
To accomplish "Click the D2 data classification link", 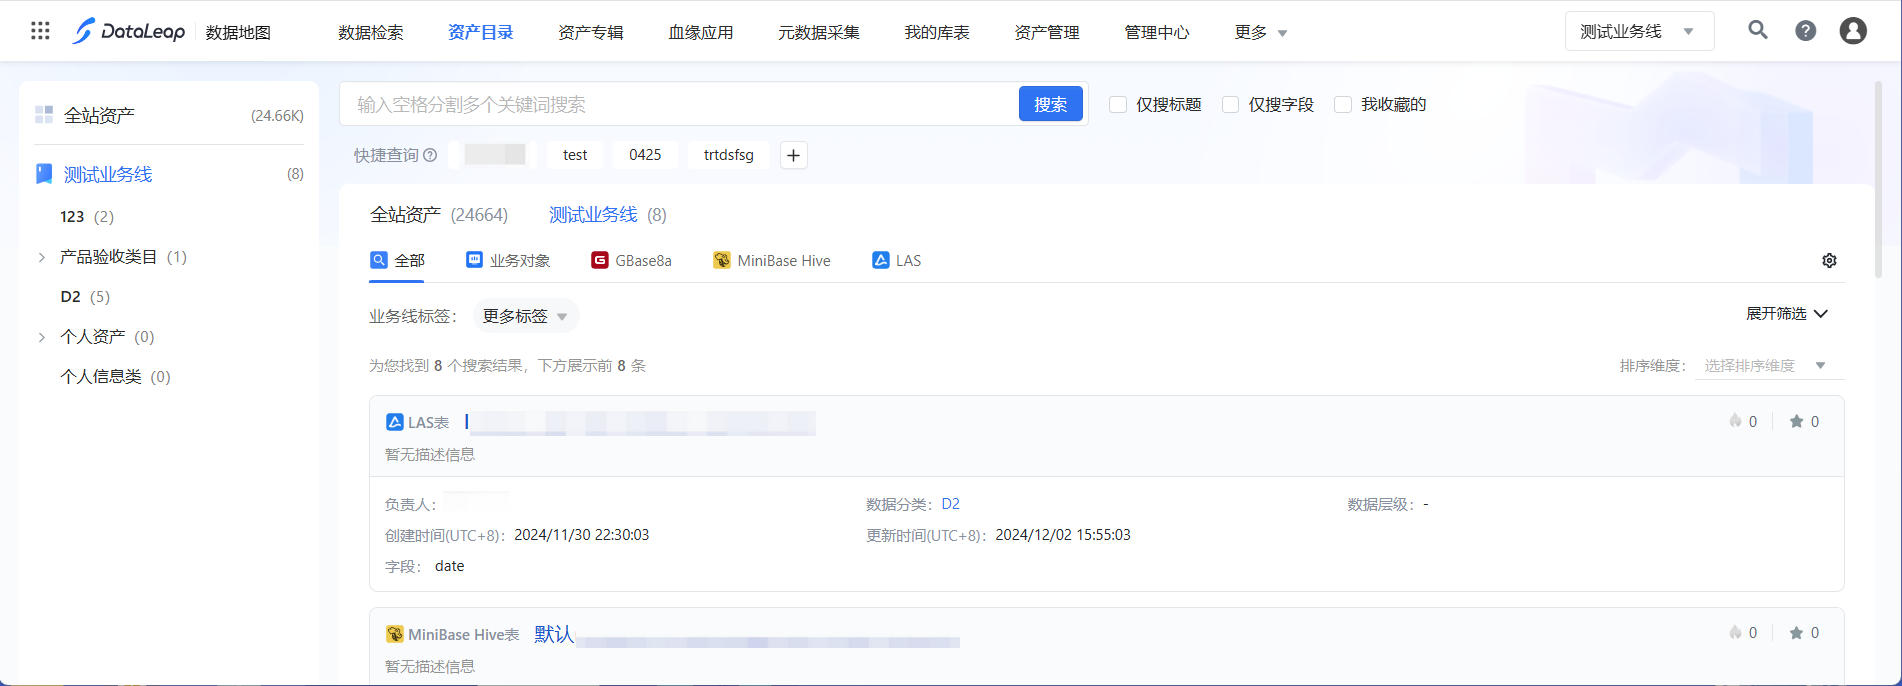I will coord(950,505).
